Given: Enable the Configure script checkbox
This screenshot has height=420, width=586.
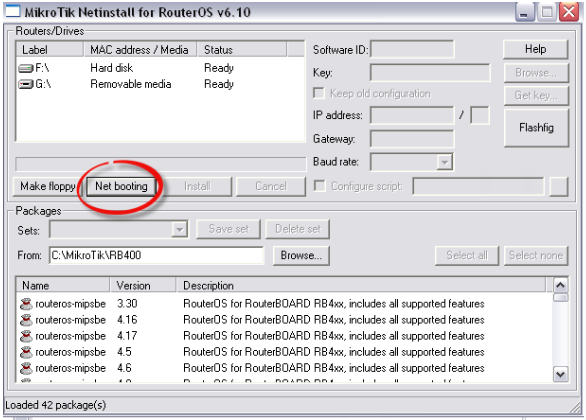Looking at the screenshot, I should (320, 186).
